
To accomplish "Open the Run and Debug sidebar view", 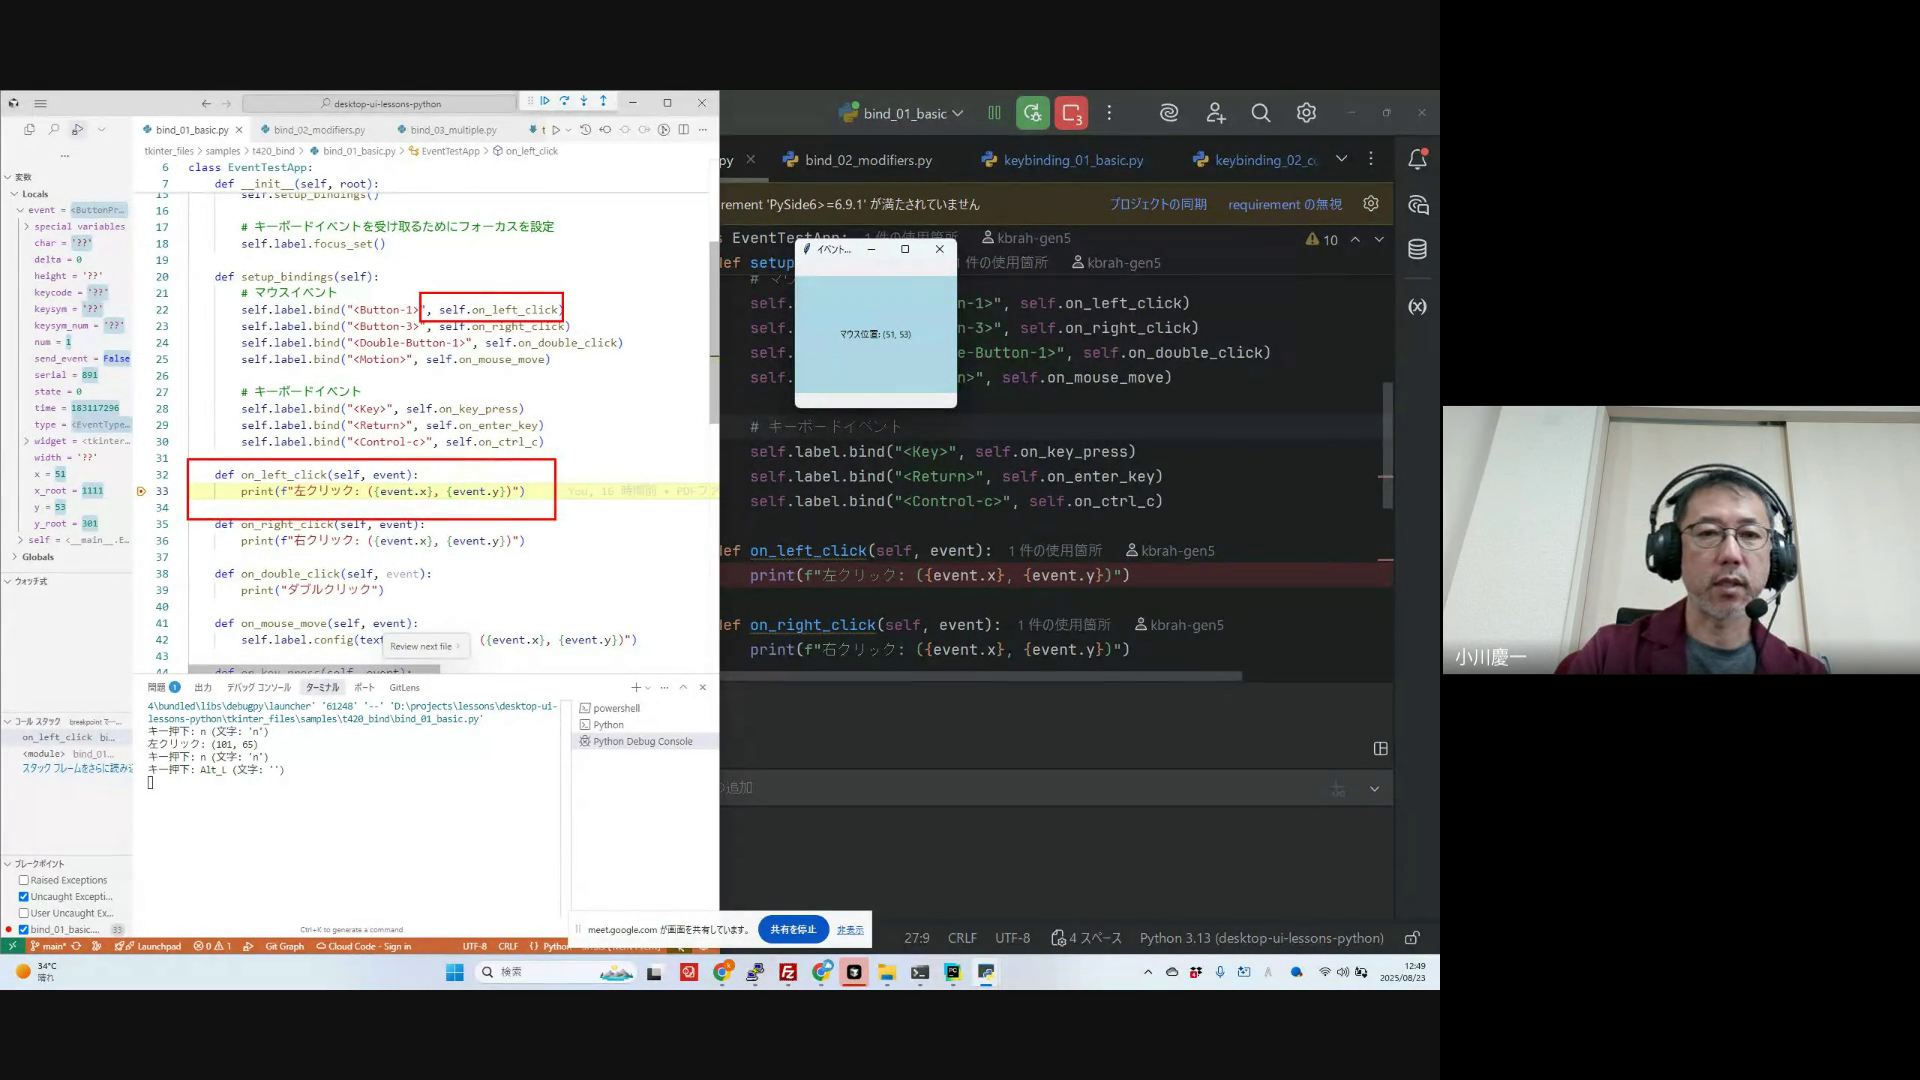I will pos(77,129).
